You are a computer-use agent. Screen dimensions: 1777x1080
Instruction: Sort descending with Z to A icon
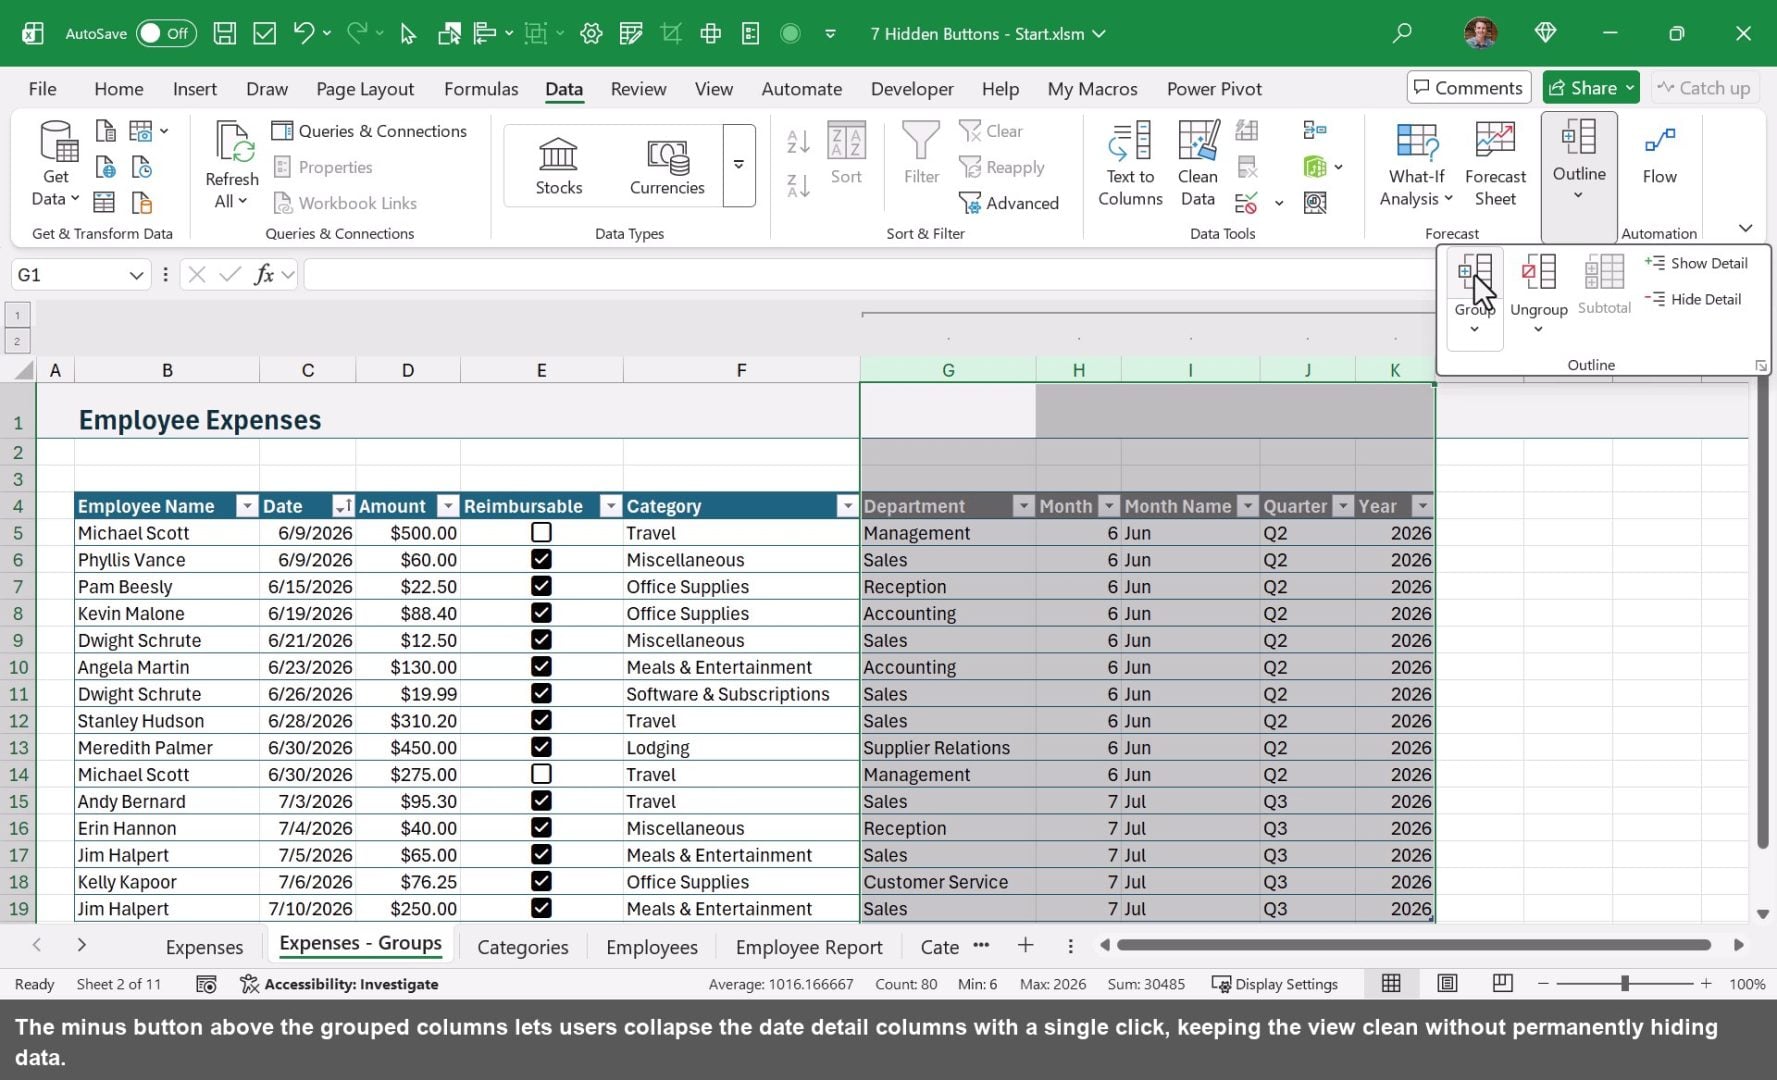(798, 186)
